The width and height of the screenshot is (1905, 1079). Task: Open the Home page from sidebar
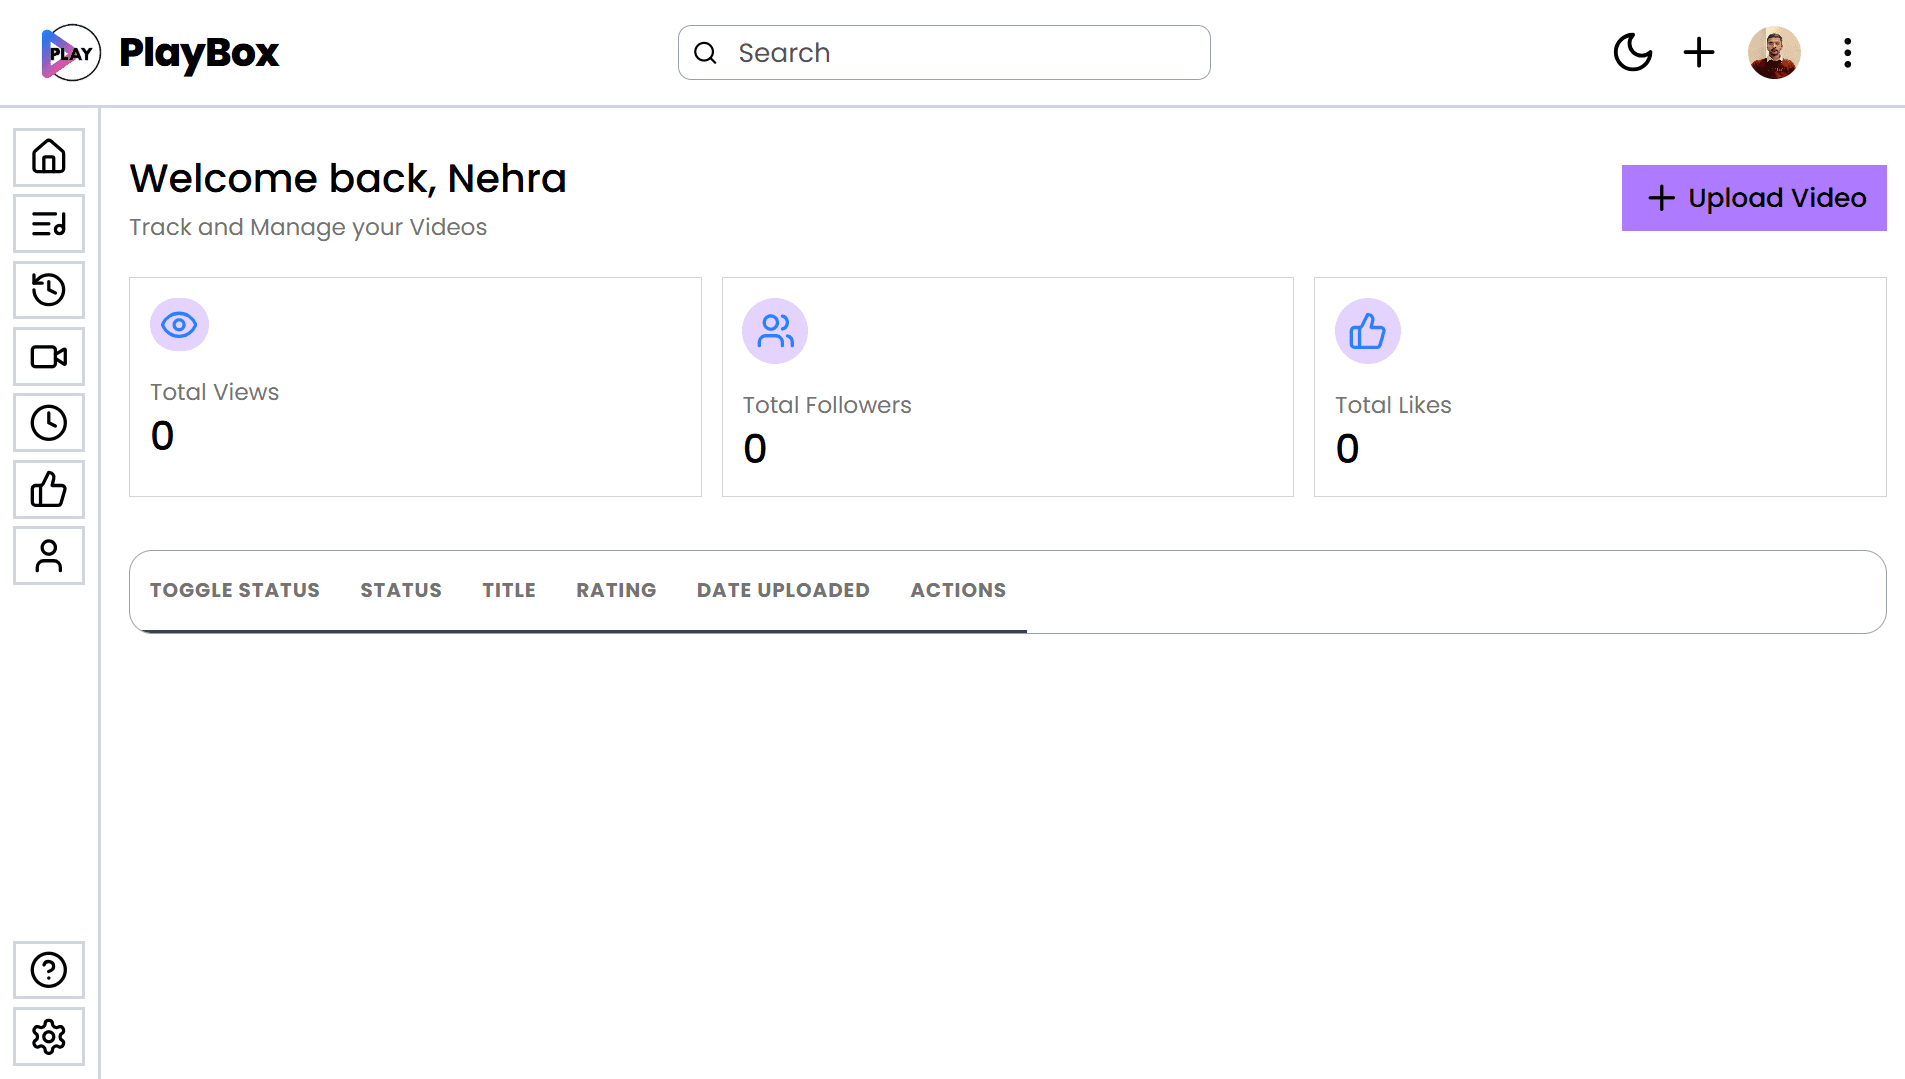click(x=49, y=157)
